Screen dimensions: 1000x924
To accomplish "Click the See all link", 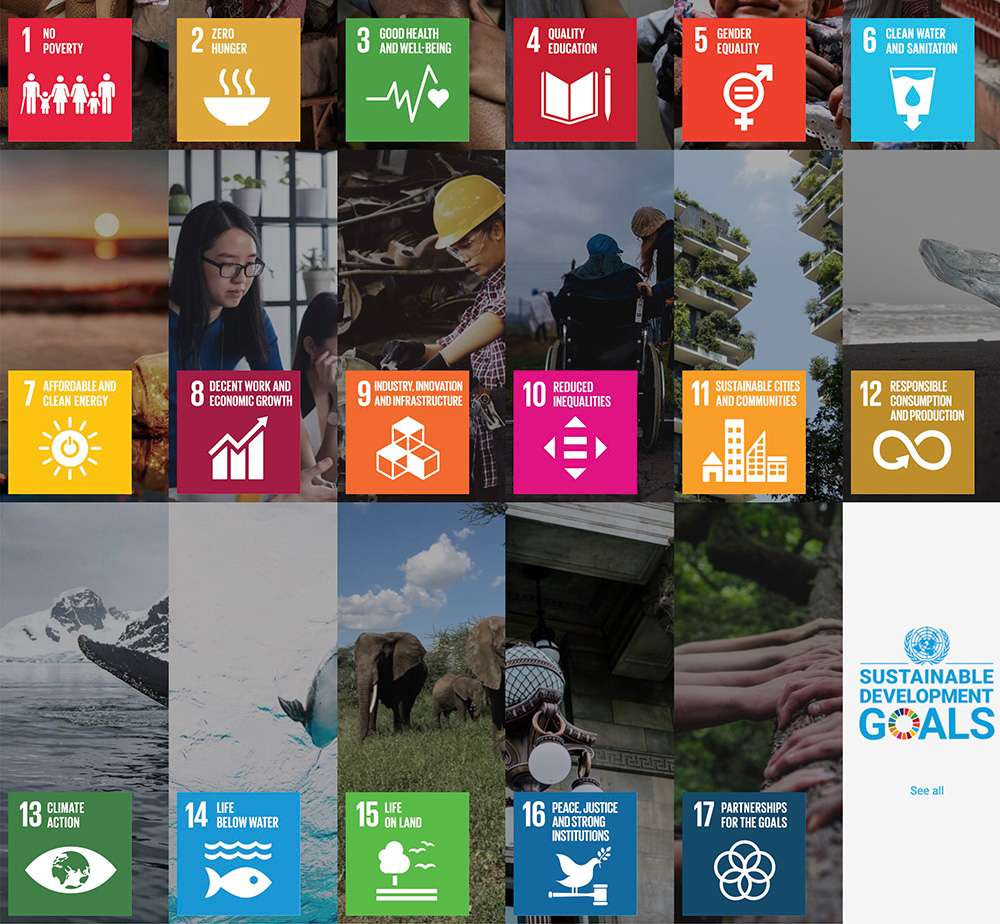I will (x=927, y=791).
